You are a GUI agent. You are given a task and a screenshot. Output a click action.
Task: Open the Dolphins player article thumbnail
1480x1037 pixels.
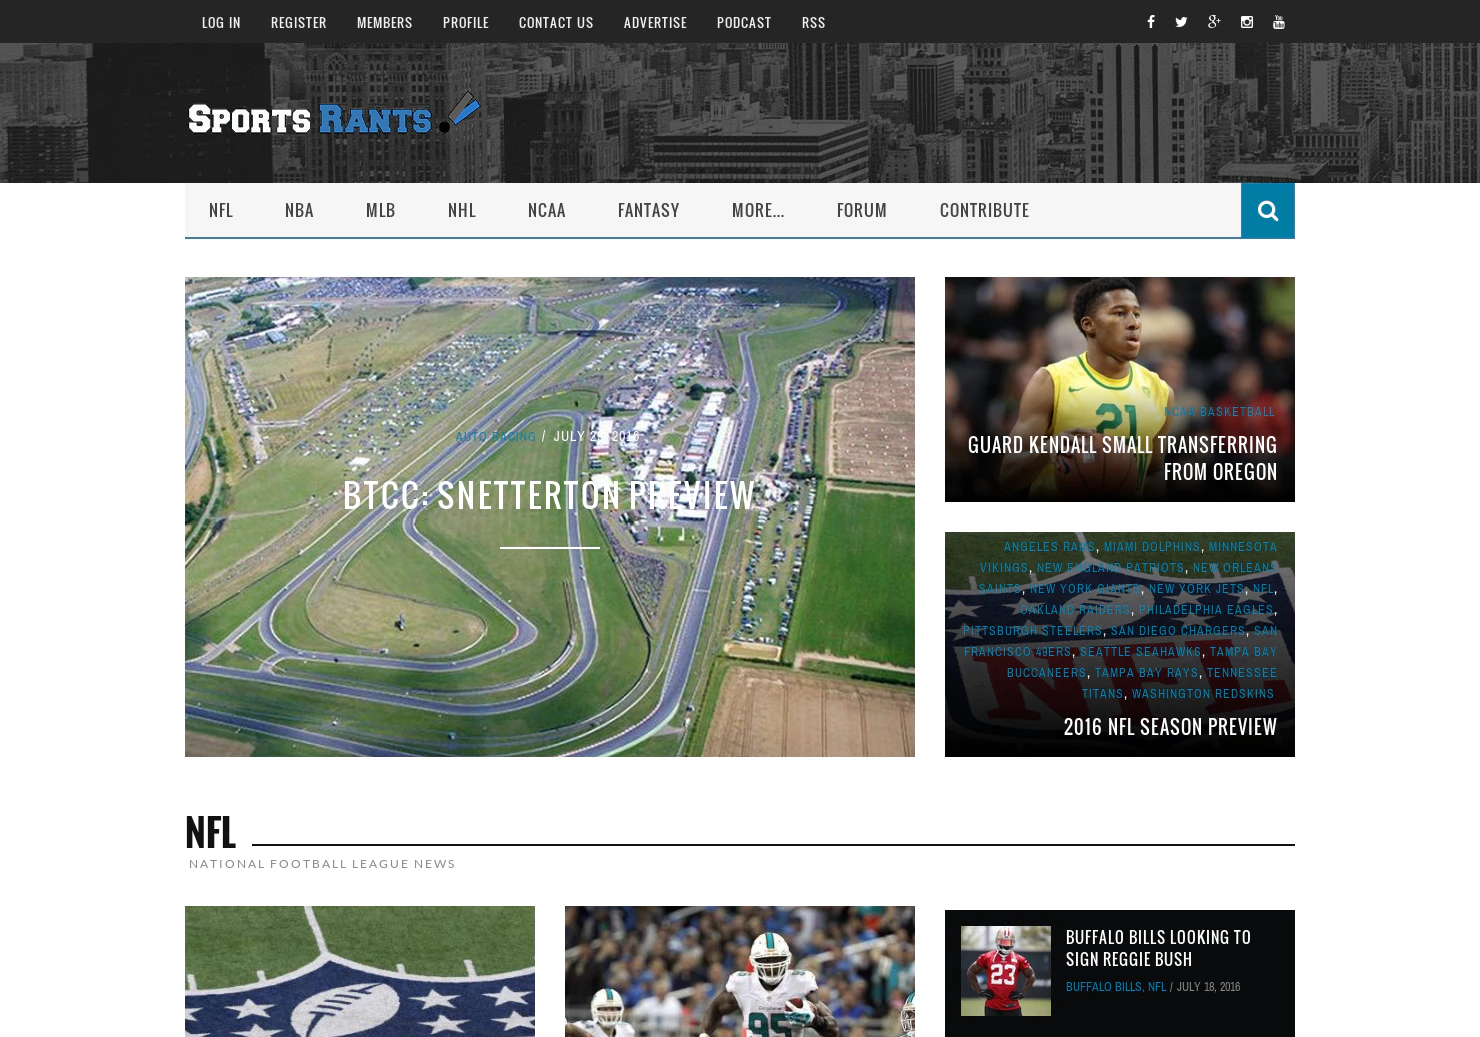pyautogui.click(x=740, y=971)
